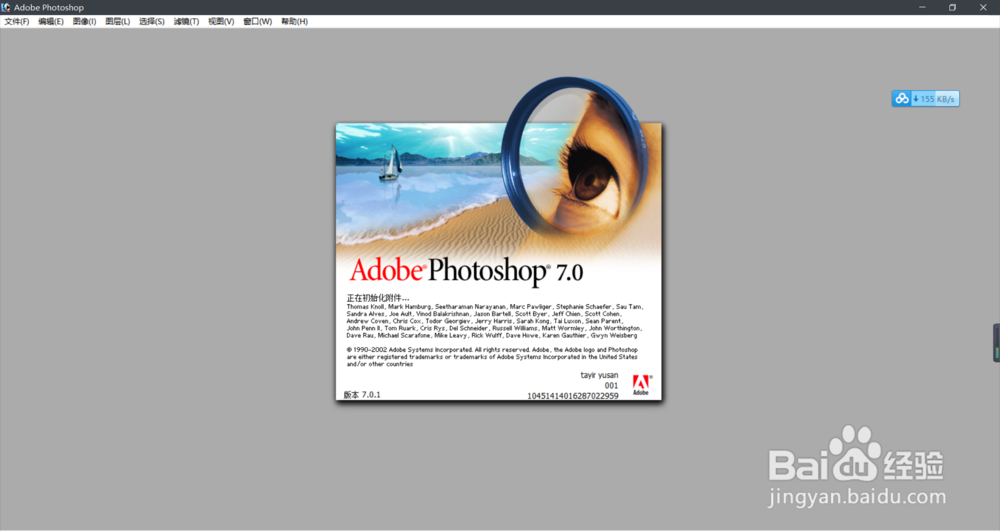Open the 选择(S) menu
Image resolution: width=1000 pixels, height=531 pixels.
click(x=152, y=22)
